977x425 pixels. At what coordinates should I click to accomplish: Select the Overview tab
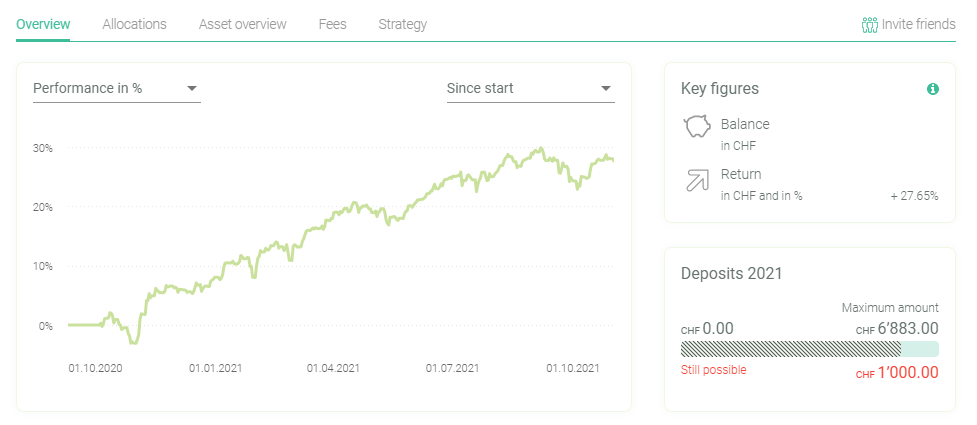point(43,24)
